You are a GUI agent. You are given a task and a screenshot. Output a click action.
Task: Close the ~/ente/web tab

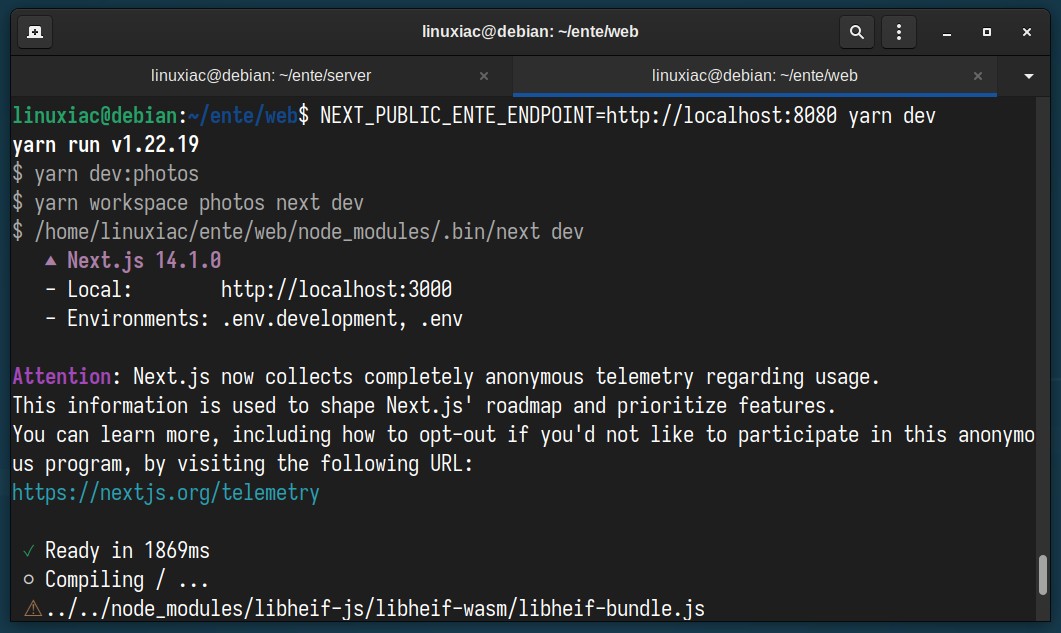978,76
